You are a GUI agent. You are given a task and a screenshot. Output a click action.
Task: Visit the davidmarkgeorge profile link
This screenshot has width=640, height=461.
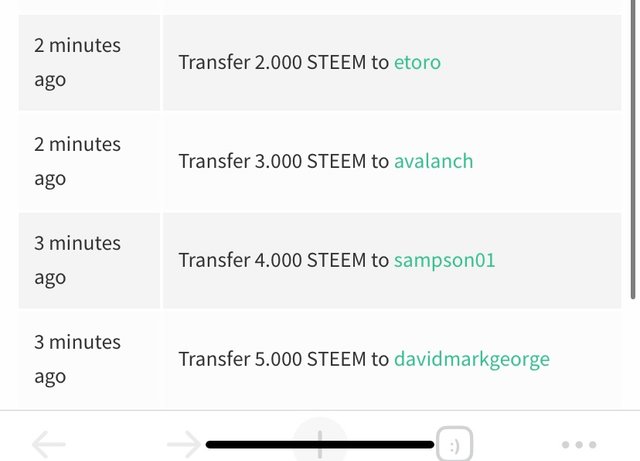click(471, 359)
